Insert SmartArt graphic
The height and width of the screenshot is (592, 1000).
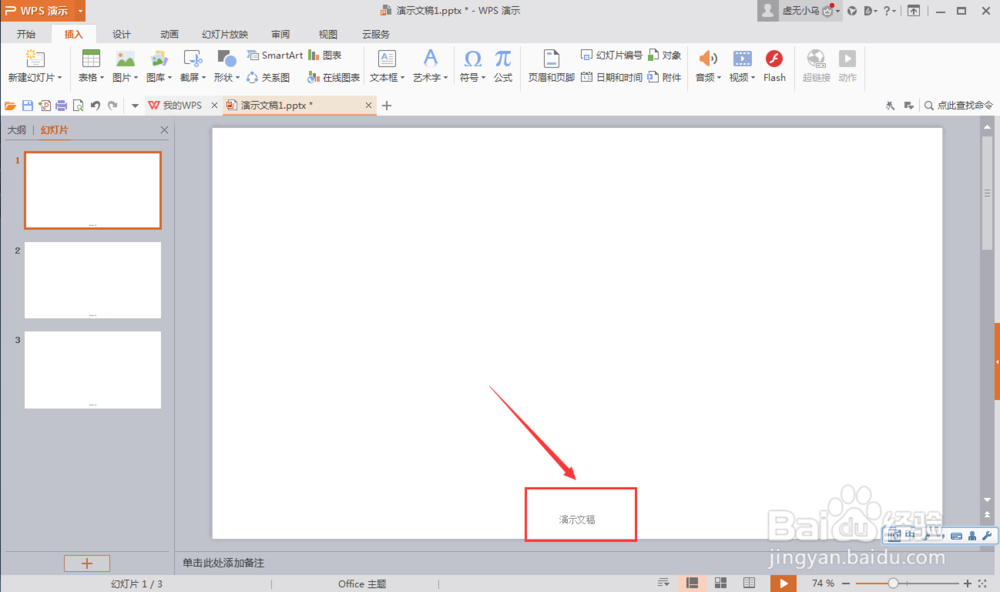pos(275,56)
